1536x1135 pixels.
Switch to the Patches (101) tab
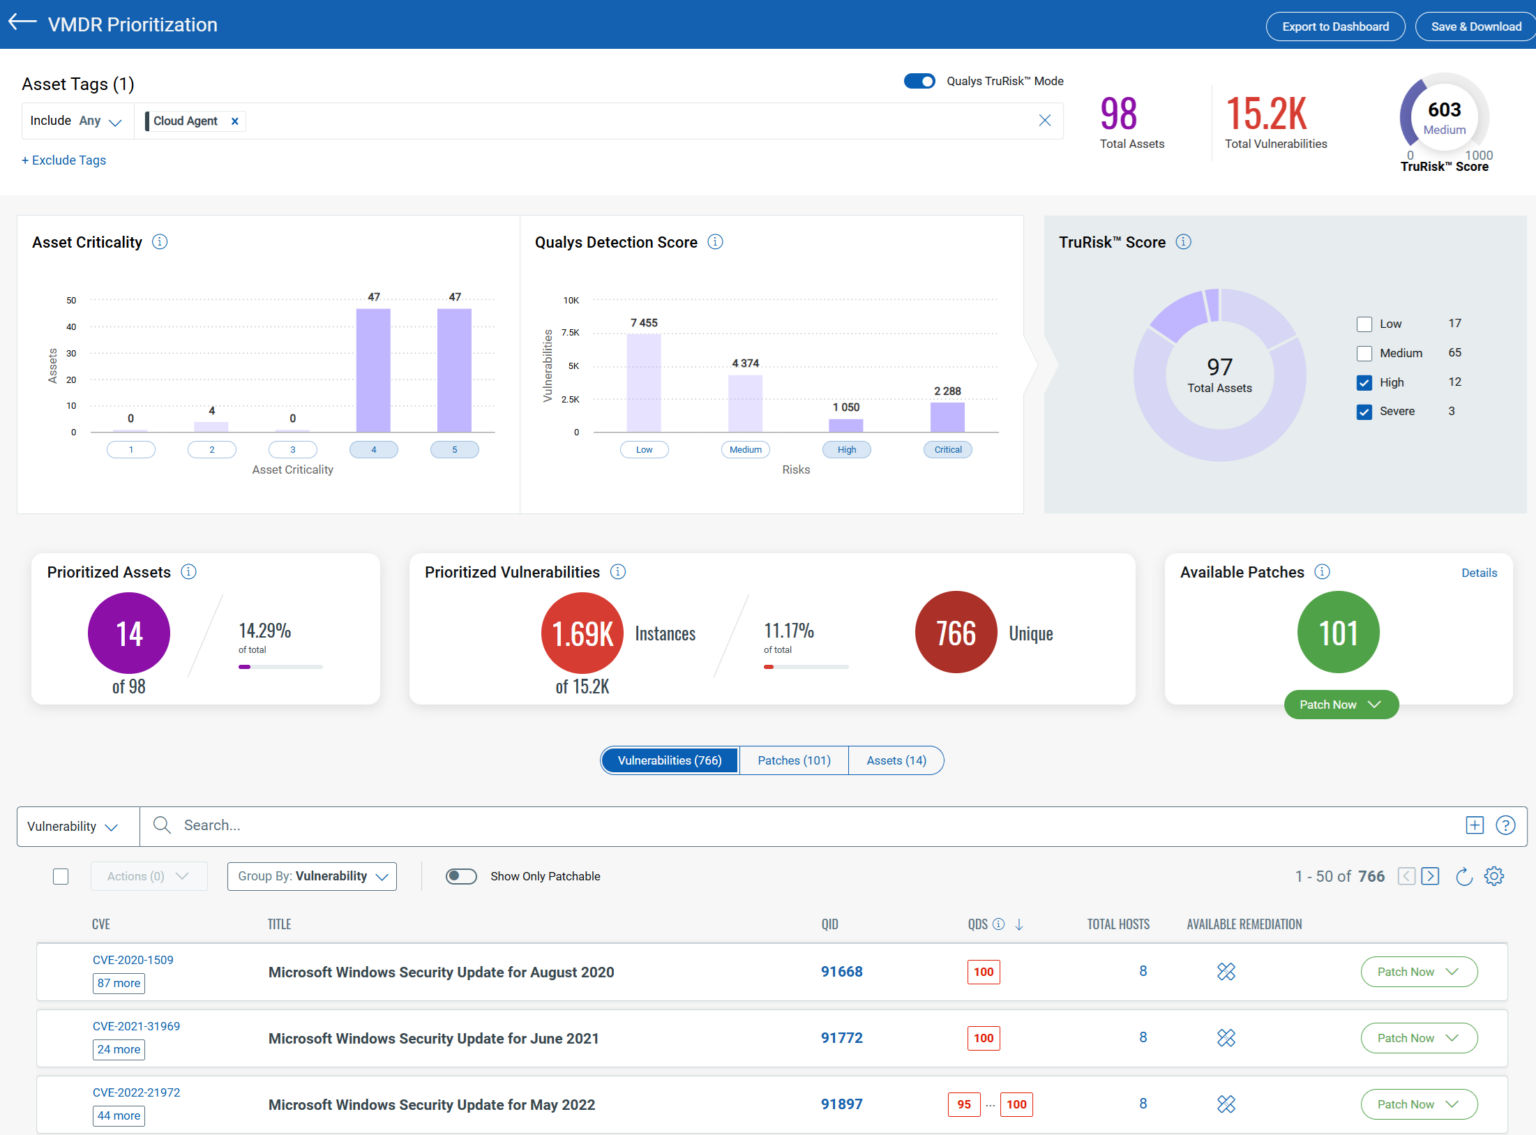(x=793, y=760)
